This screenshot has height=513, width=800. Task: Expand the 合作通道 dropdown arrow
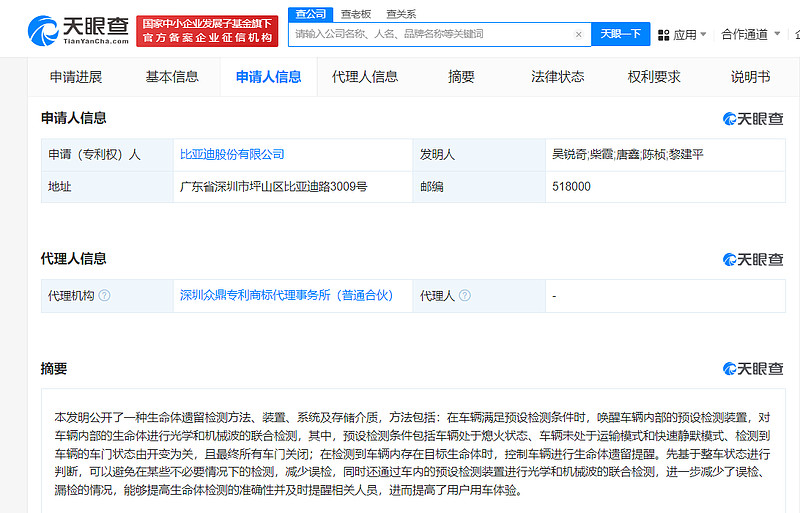pos(777,34)
